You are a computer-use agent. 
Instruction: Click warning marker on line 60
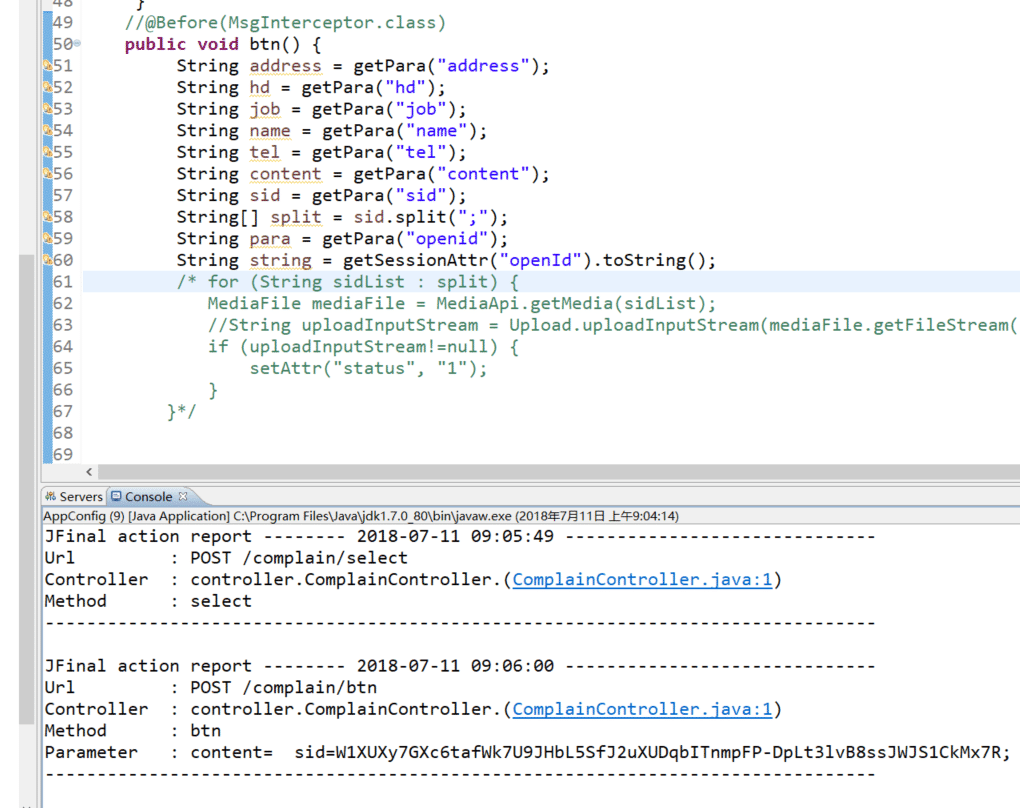click(47, 260)
